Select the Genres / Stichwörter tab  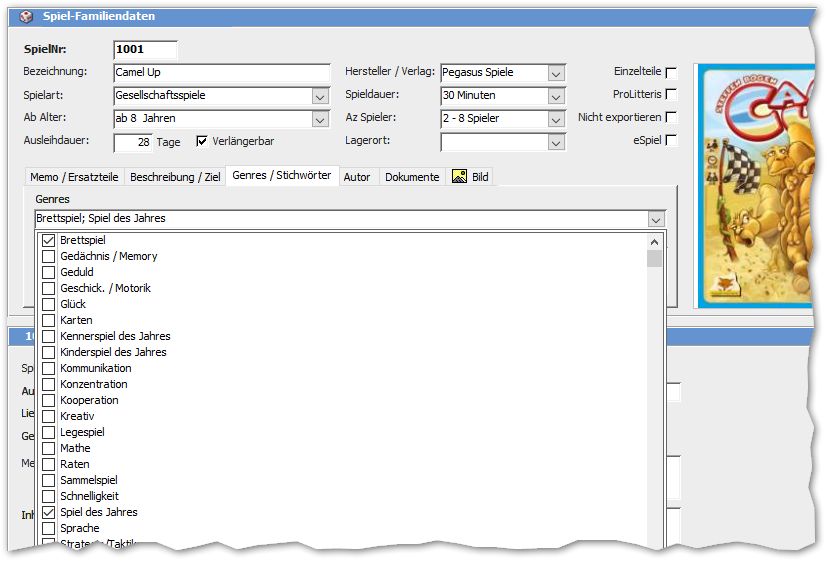click(x=282, y=175)
